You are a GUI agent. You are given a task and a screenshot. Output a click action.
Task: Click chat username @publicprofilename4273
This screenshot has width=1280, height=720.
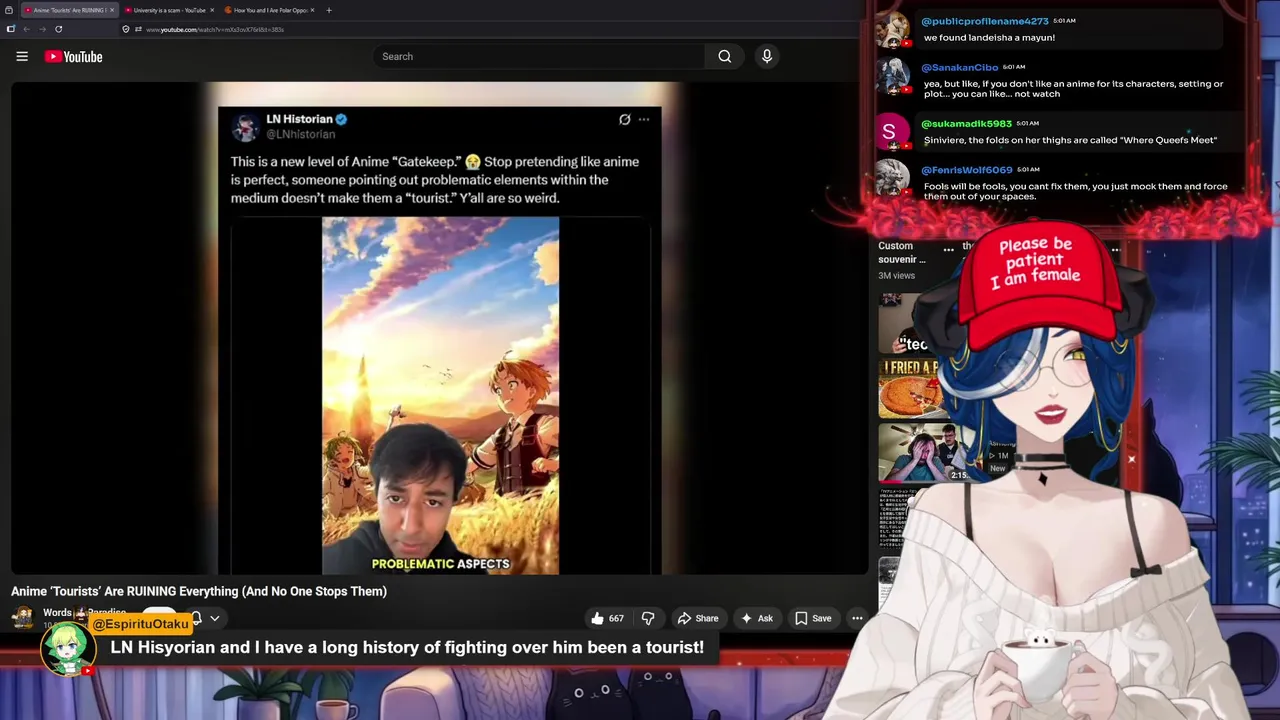[985, 21]
